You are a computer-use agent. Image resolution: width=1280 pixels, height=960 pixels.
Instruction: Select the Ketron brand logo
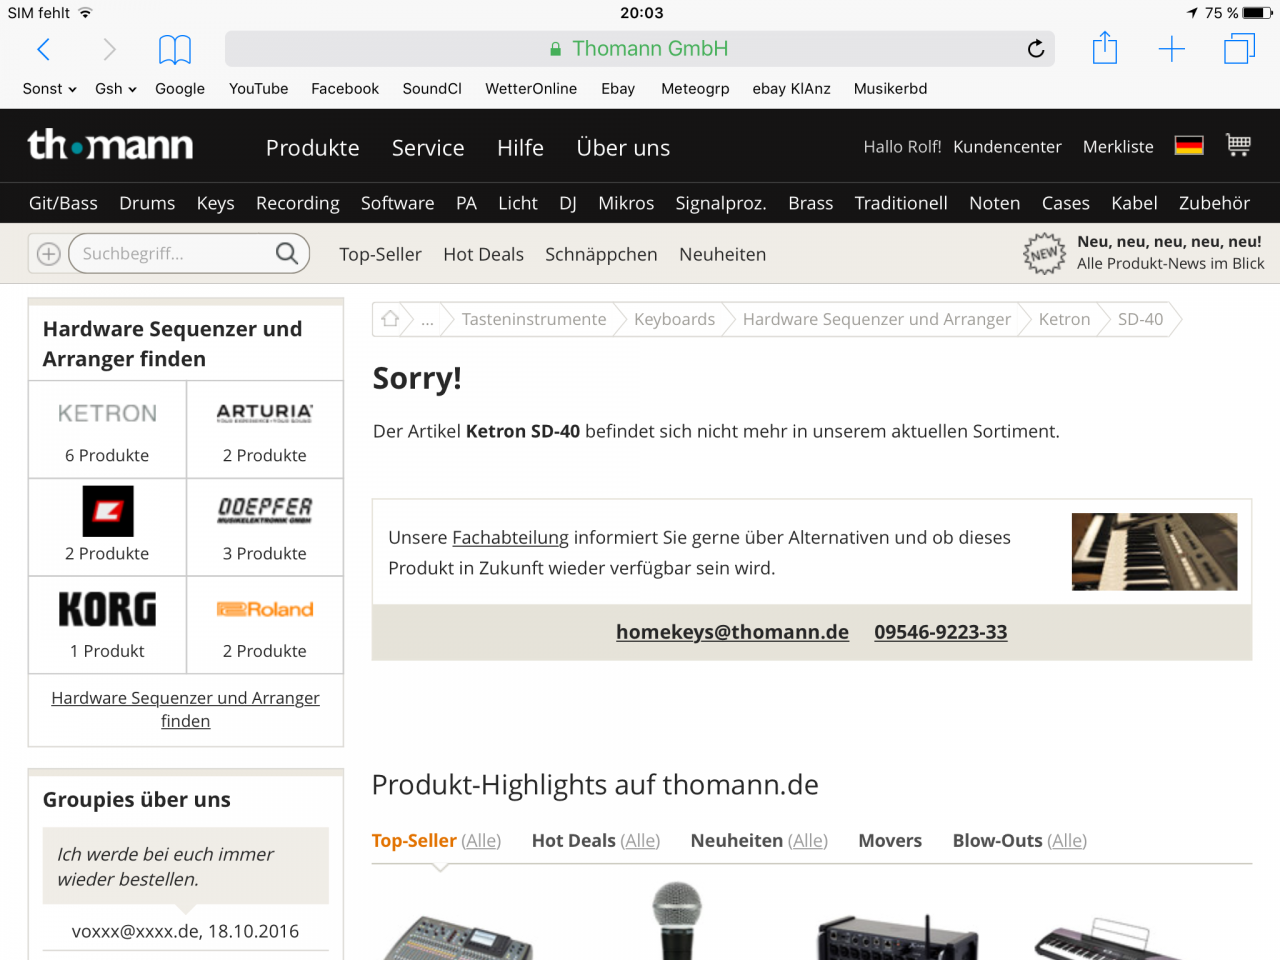point(107,413)
